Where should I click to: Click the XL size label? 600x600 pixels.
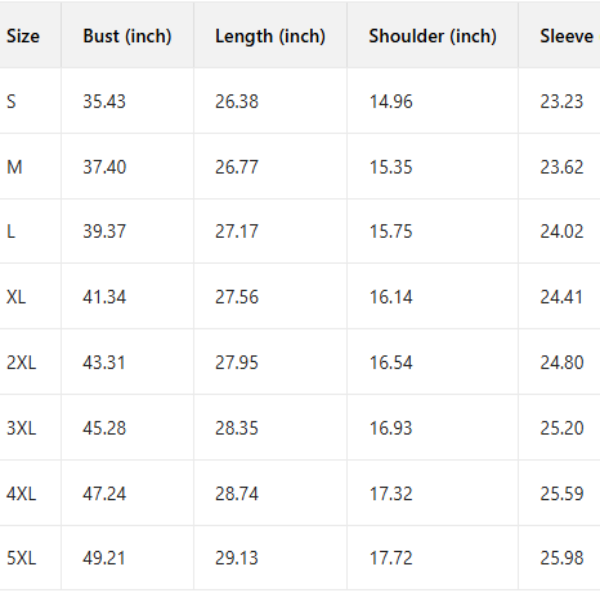tap(17, 297)
